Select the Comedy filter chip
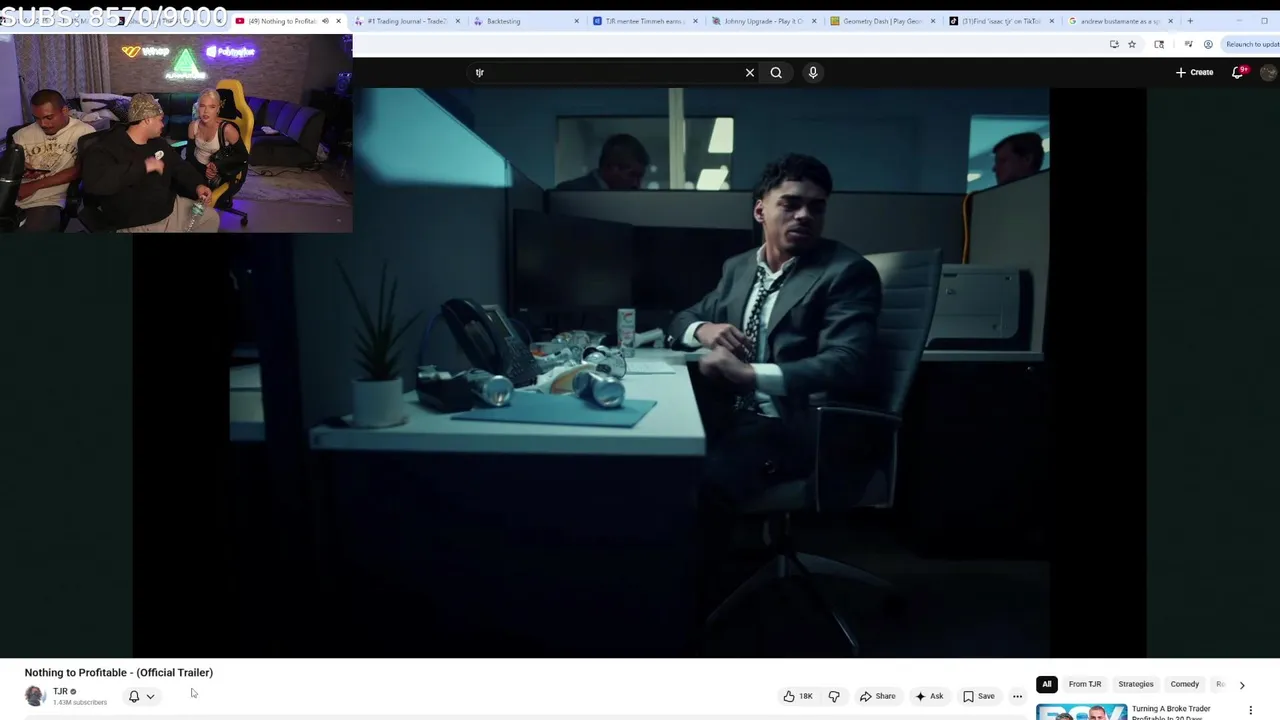1280x720 pixels. click(x=1185, y=684)
